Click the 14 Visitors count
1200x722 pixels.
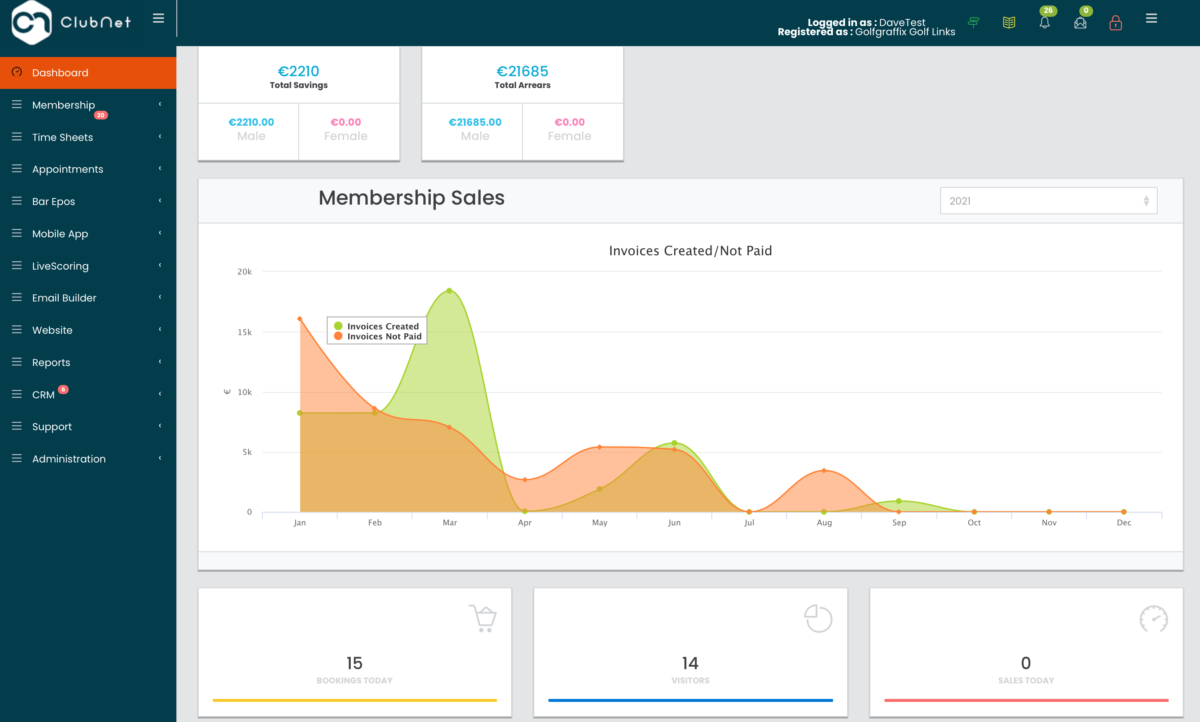690,663
